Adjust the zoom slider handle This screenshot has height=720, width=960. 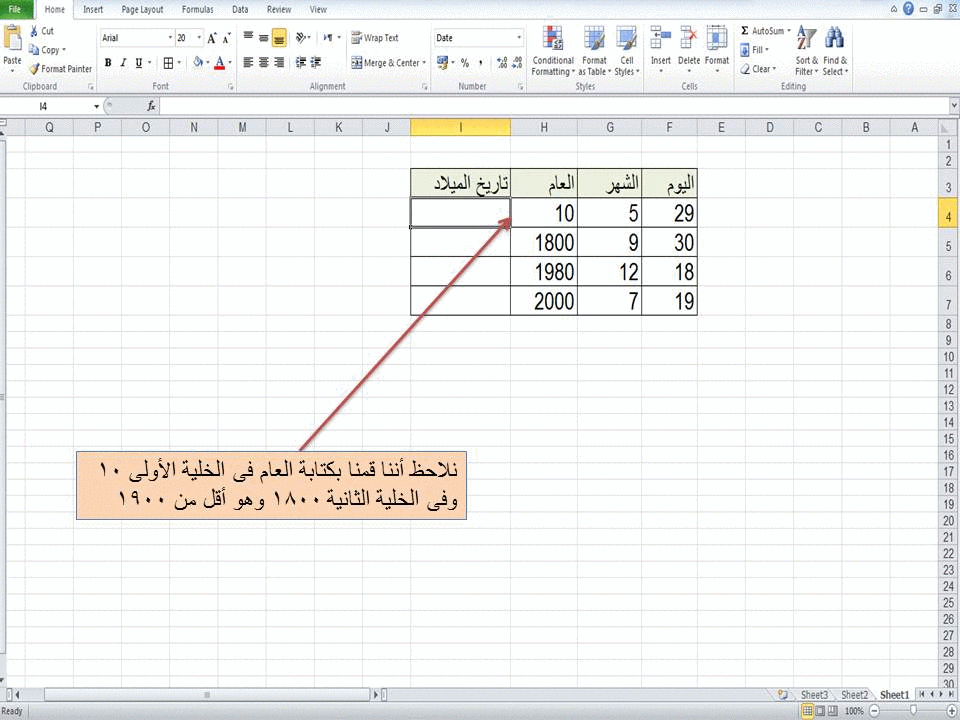[913, 711]
